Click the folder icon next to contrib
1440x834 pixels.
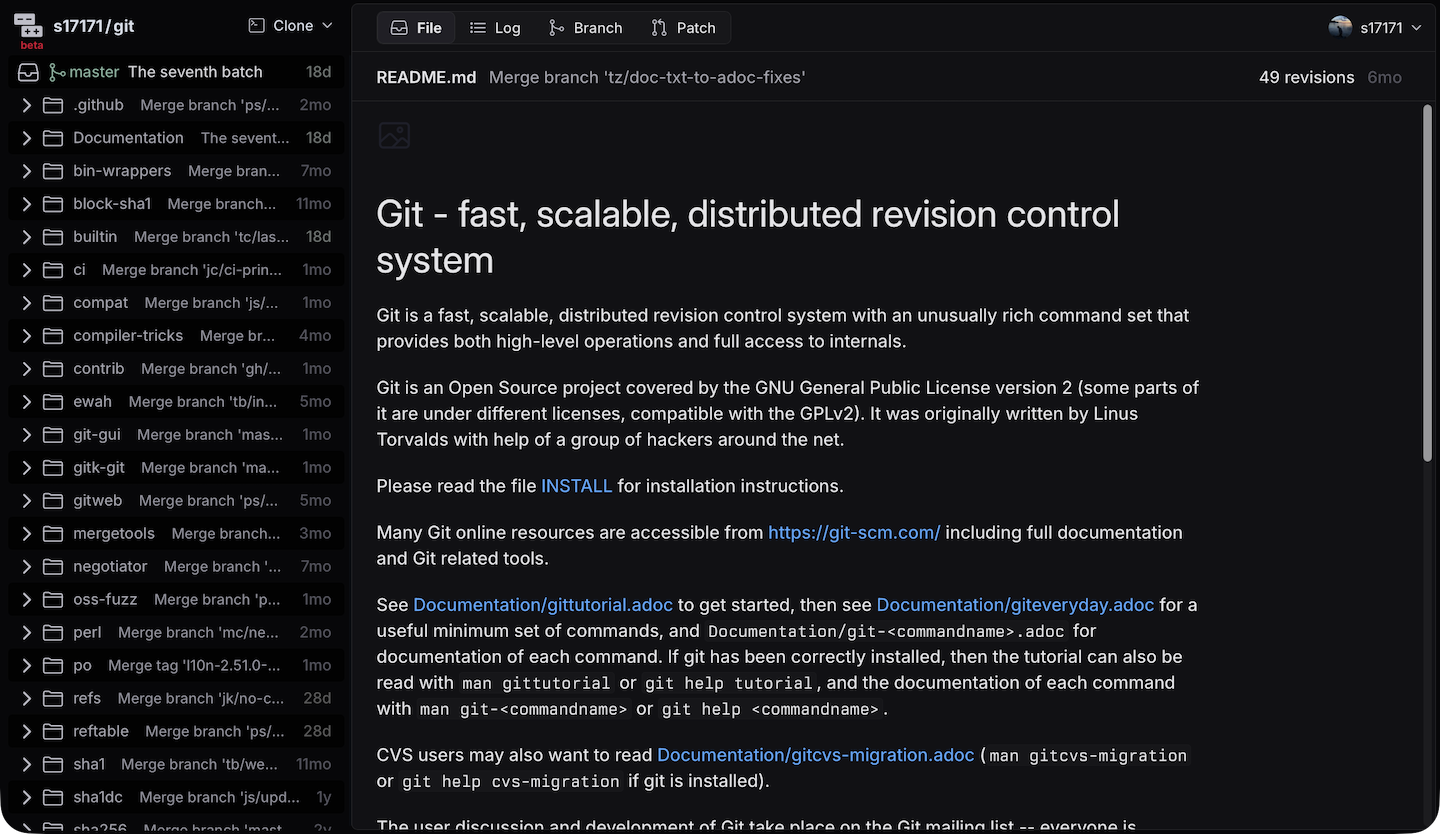[53, 369]
